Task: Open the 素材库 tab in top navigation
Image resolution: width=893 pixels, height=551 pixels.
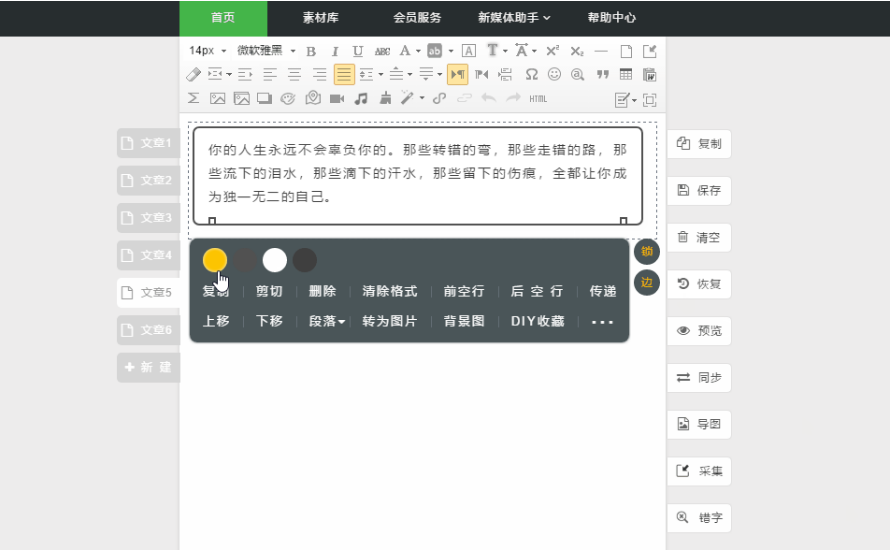Action: [321, 18]
